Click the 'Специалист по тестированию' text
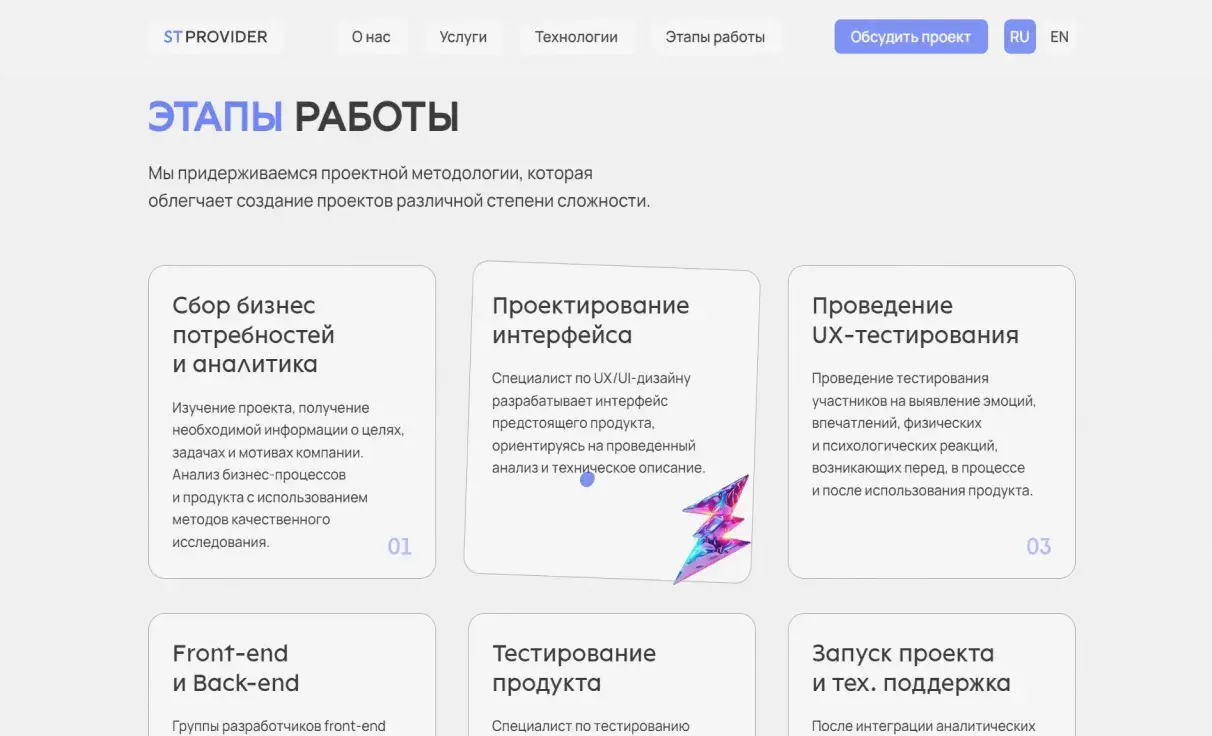The height and width of the screenshot is (736, 1212). point(591,726)
